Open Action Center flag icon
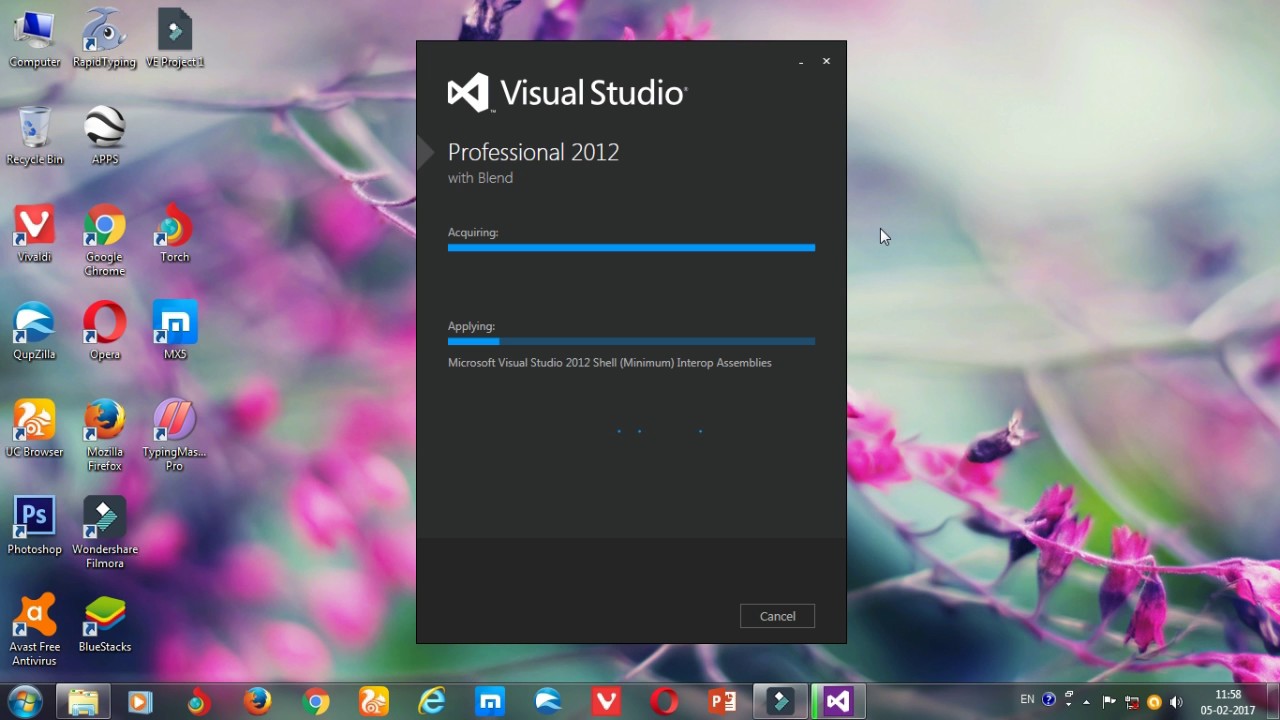This screenshot has width=1280, height=720. (1109, 702)
